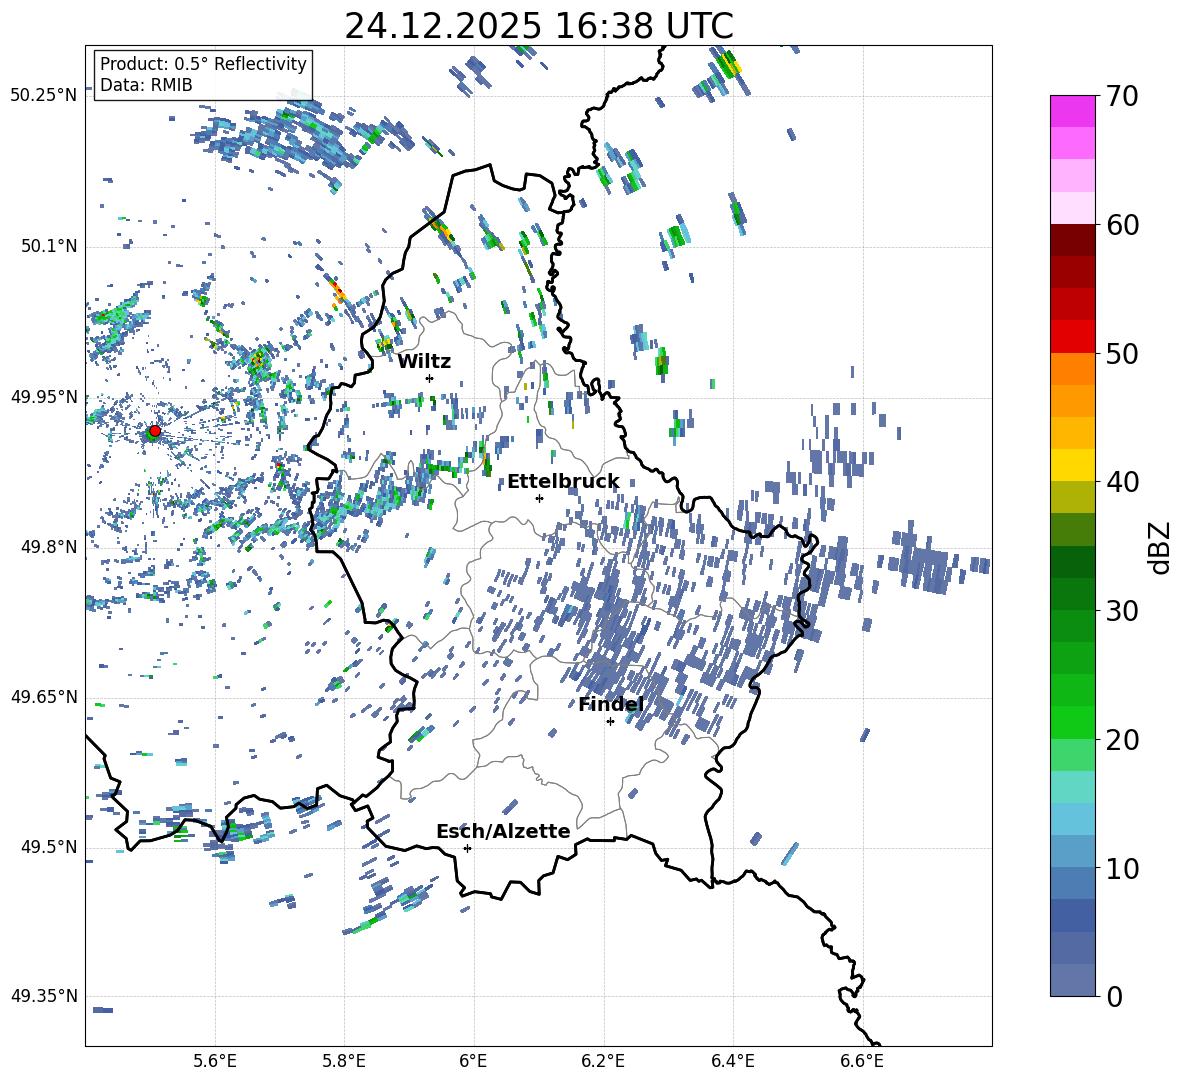
Task: Click the 'Product: 0.5° Reflectivity' text
Action: point(203,64)
